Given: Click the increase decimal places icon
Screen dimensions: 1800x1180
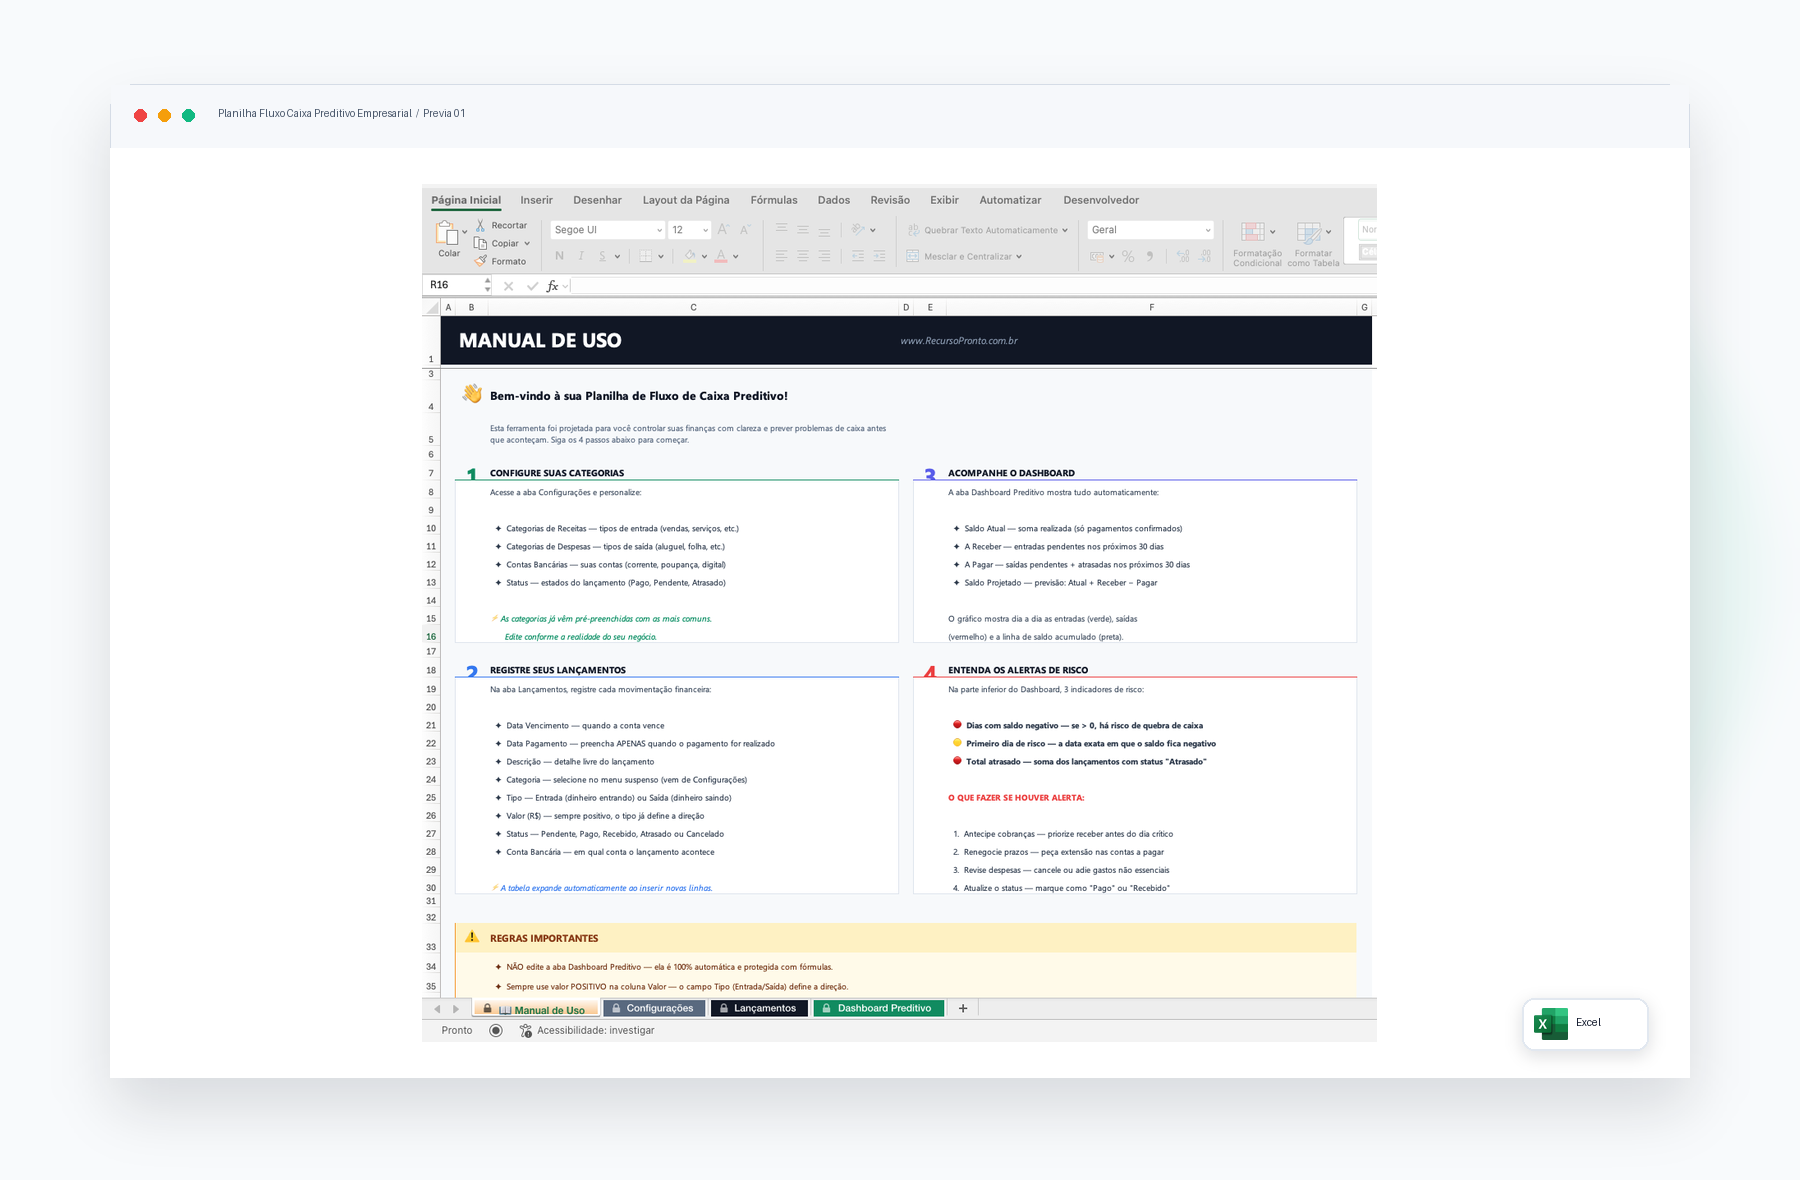Looking at the screenshot, I should pos(1184,257).
